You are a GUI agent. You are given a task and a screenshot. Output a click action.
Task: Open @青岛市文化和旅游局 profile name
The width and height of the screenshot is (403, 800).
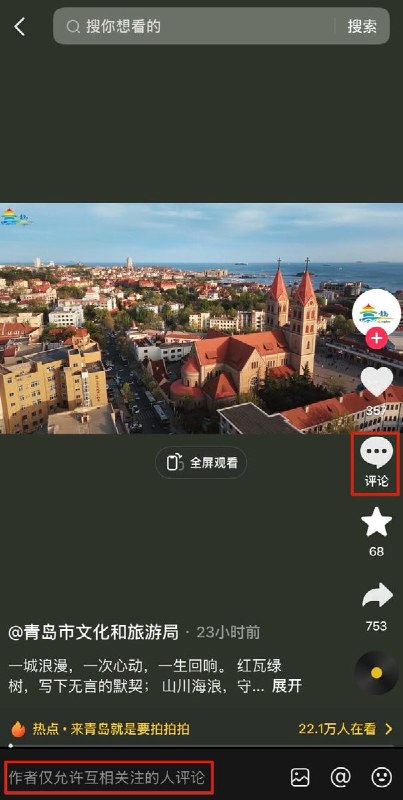[93, 633]
